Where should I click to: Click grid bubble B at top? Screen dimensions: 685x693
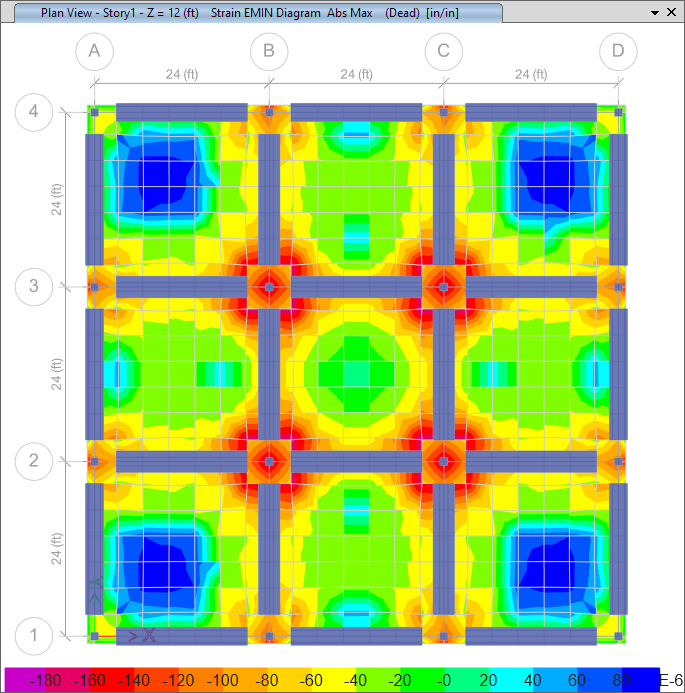click(x=268, y=51)
